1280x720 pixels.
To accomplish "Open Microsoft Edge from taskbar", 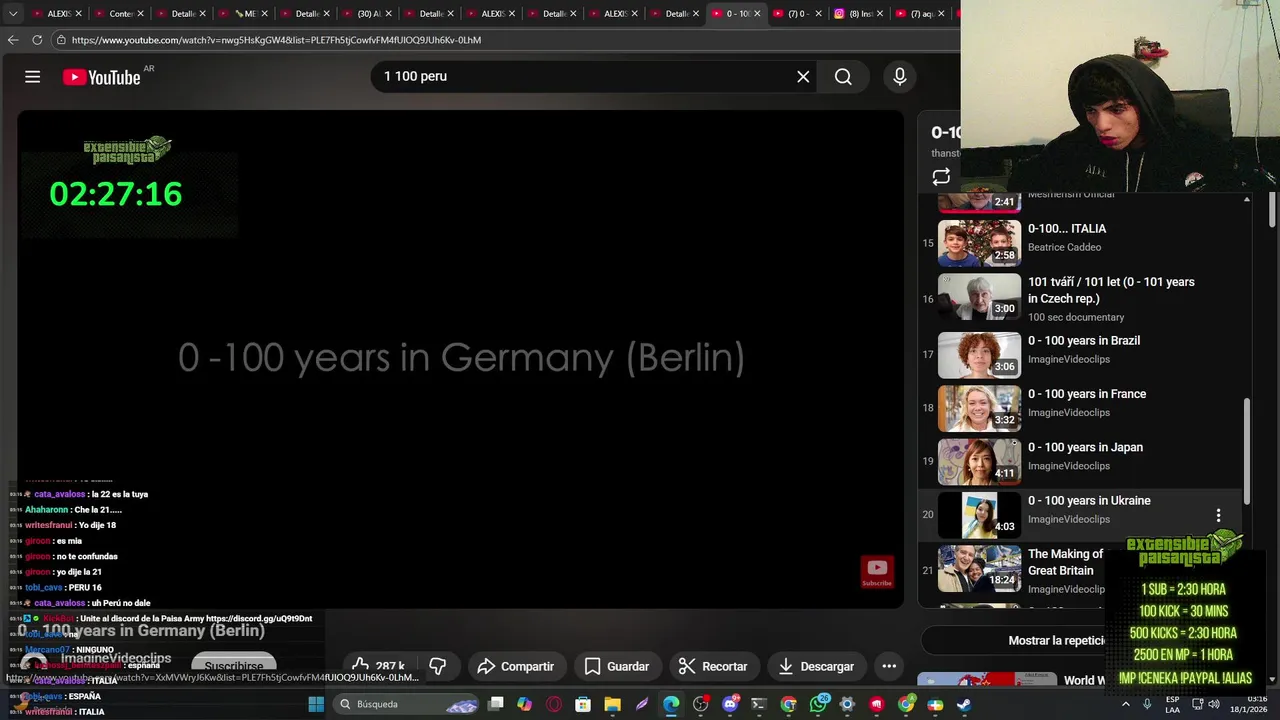I will pyautogui.click(x=671, y=704).
